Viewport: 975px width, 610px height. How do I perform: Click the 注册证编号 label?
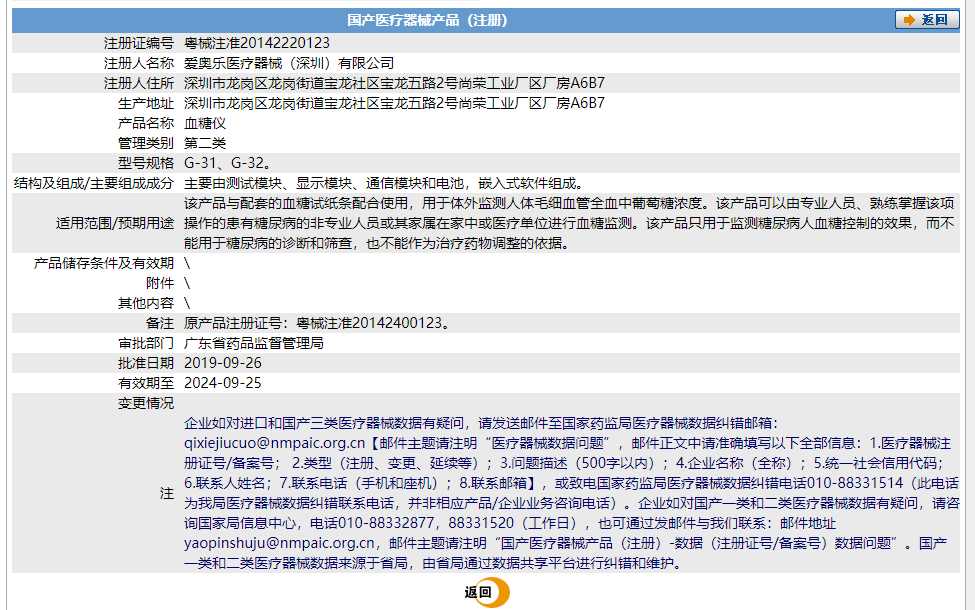click(139, 43)
